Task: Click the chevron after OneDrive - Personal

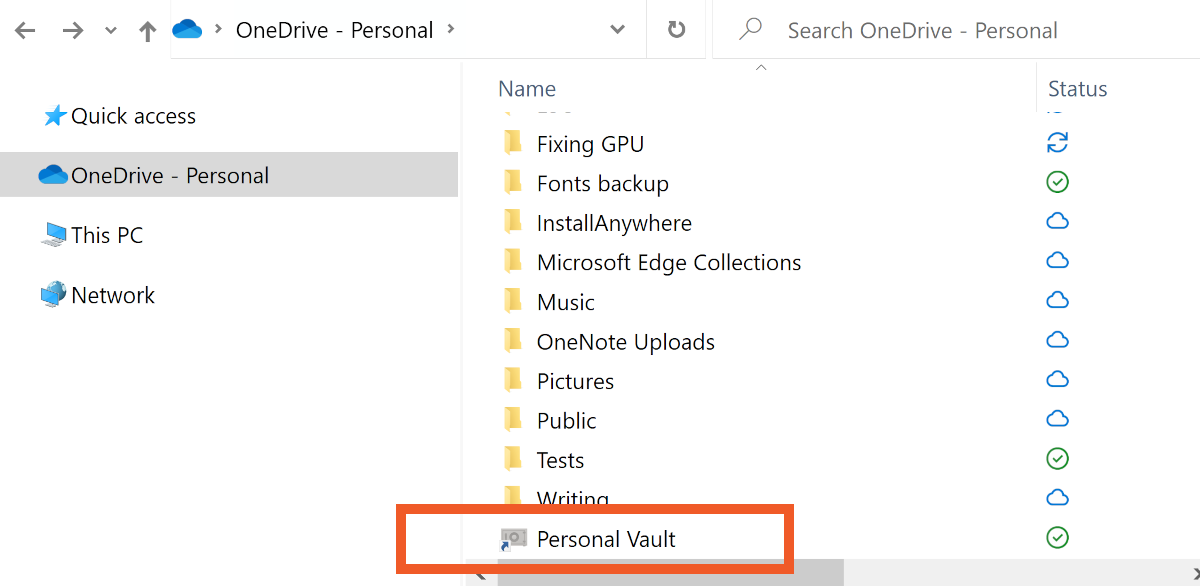Action: tap(451, 29)
